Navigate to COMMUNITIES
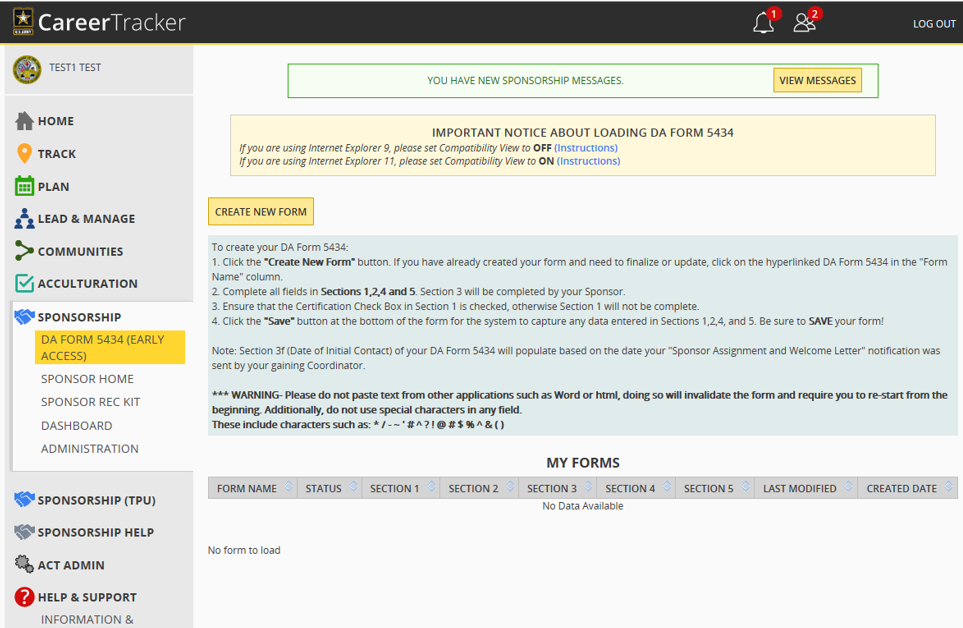 (x=80, y=252)
